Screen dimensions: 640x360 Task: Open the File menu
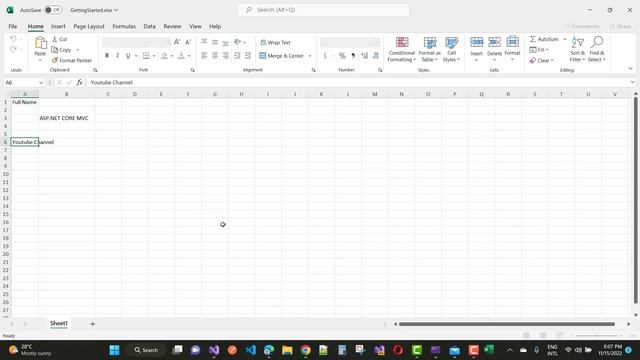tap(13, 27)
